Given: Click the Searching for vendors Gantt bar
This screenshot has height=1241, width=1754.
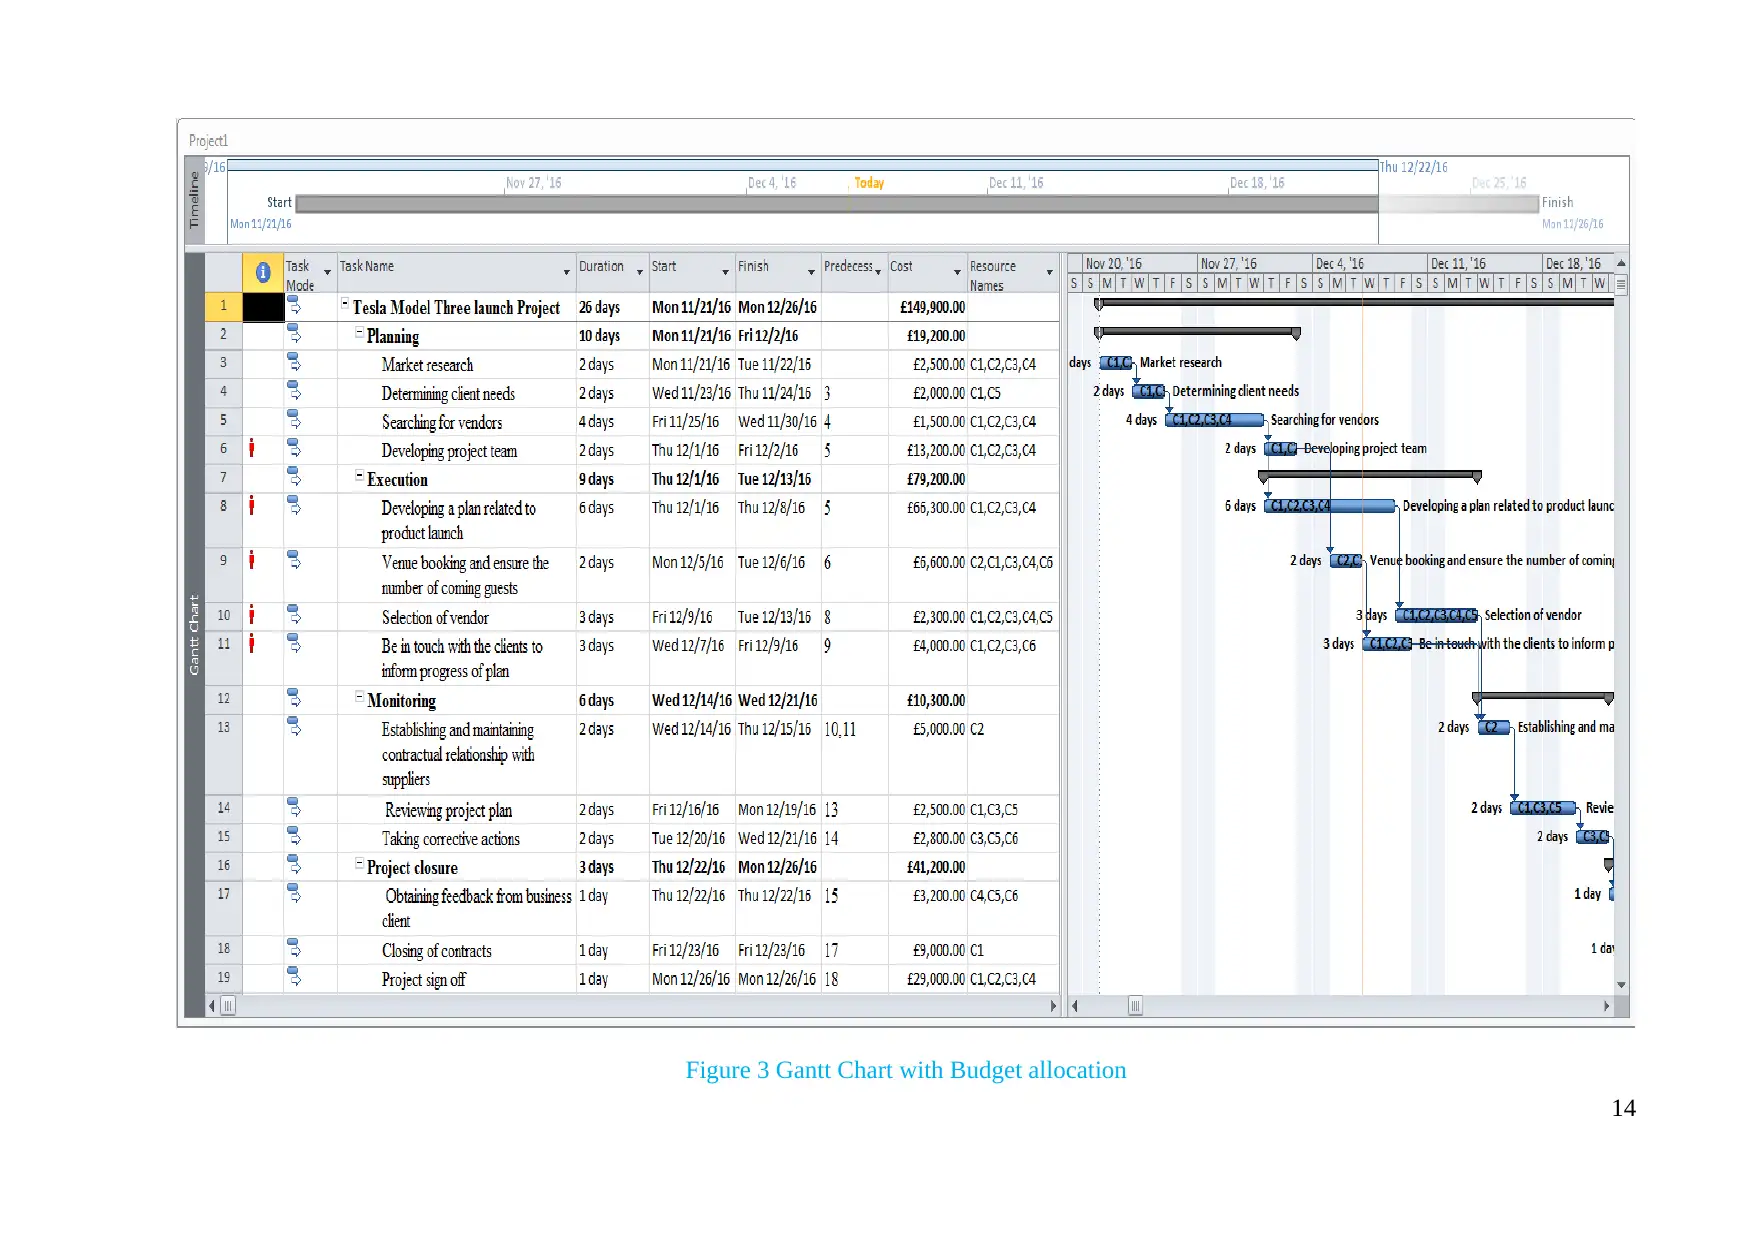Looking at the screenshot, I should [x=1215, y=420].
